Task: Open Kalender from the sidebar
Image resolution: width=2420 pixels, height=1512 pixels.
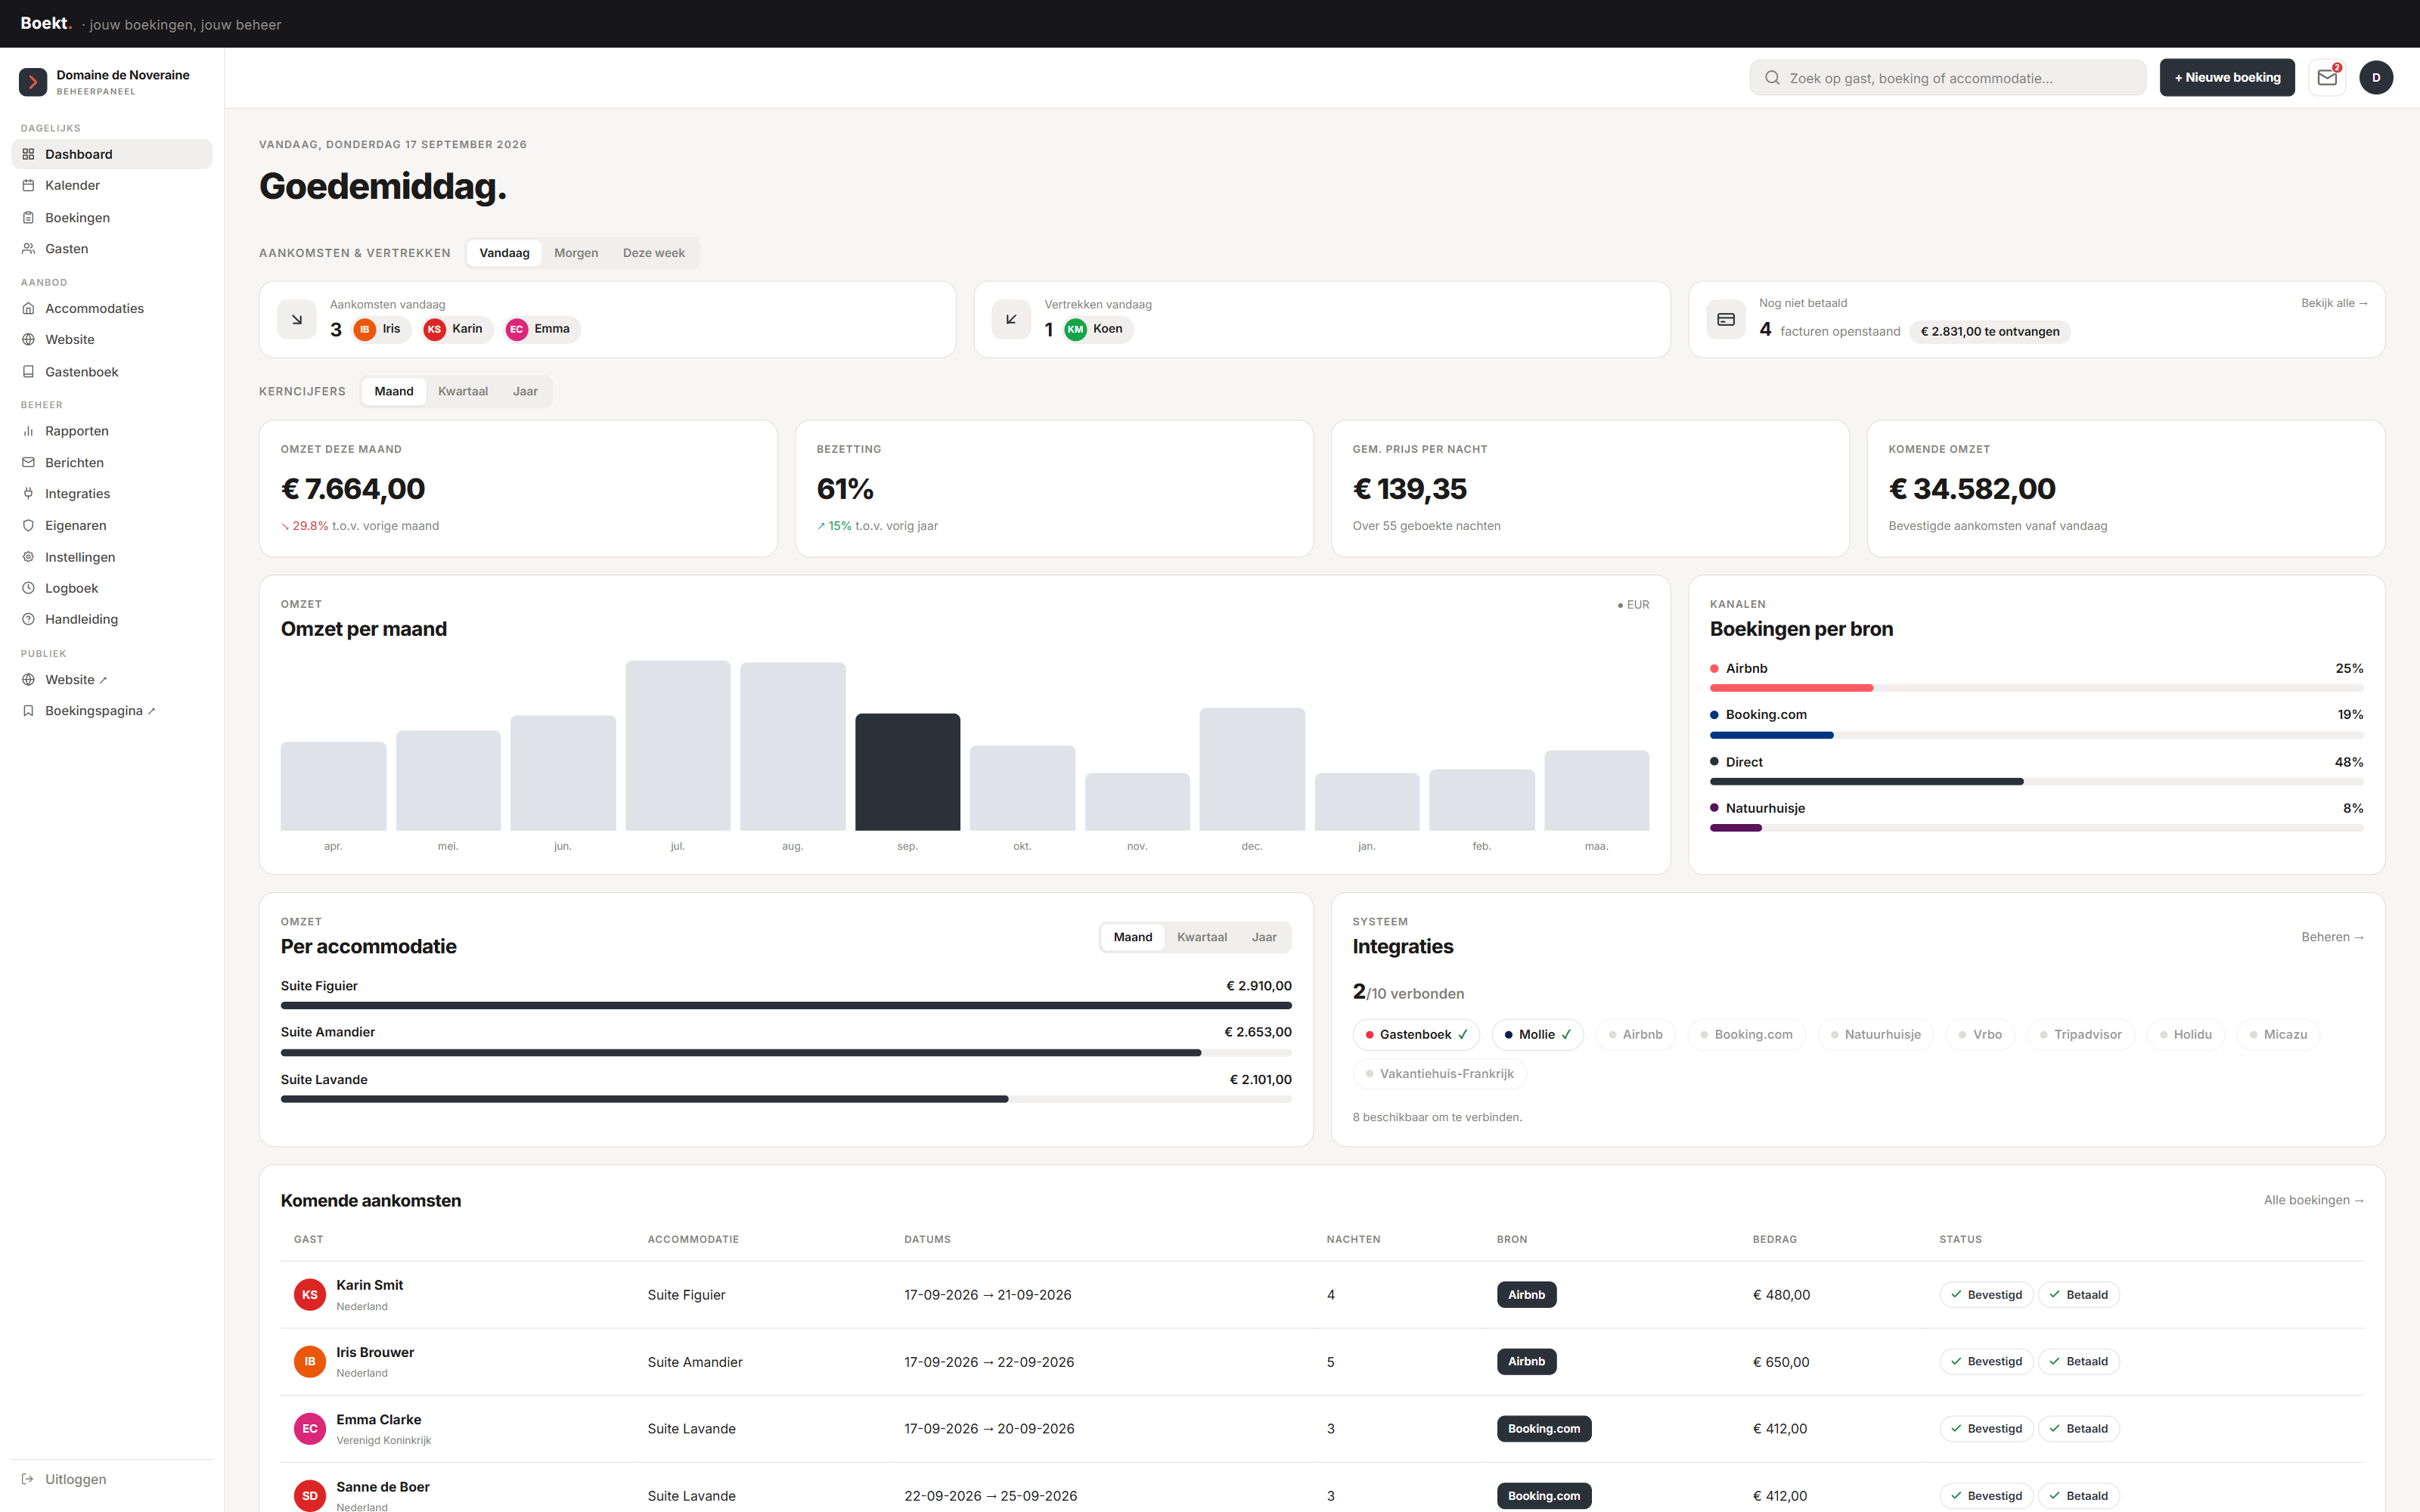Action: pyautogui.click(x=112, y=185)
